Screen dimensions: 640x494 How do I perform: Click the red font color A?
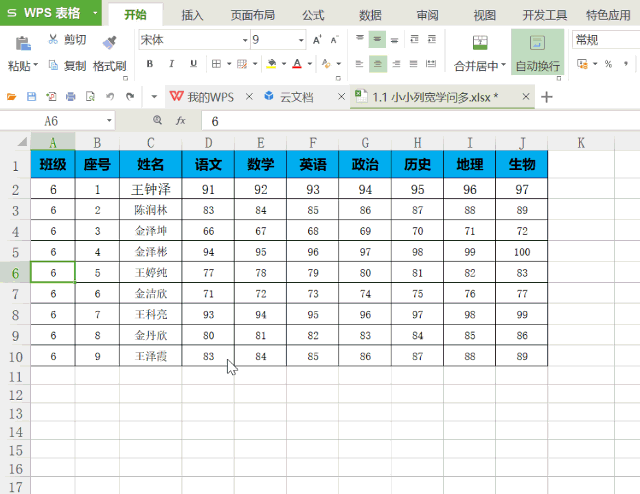297,64
